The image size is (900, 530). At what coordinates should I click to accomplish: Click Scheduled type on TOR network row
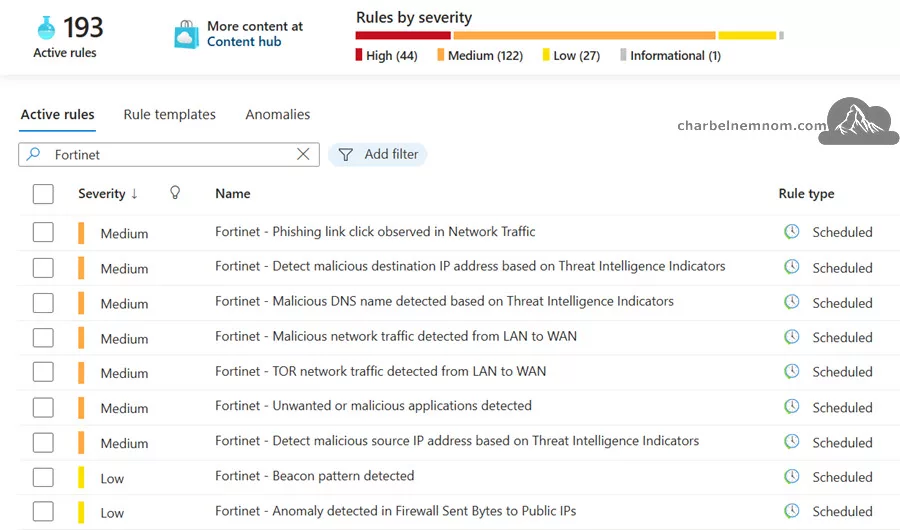[x=842, y=372]
